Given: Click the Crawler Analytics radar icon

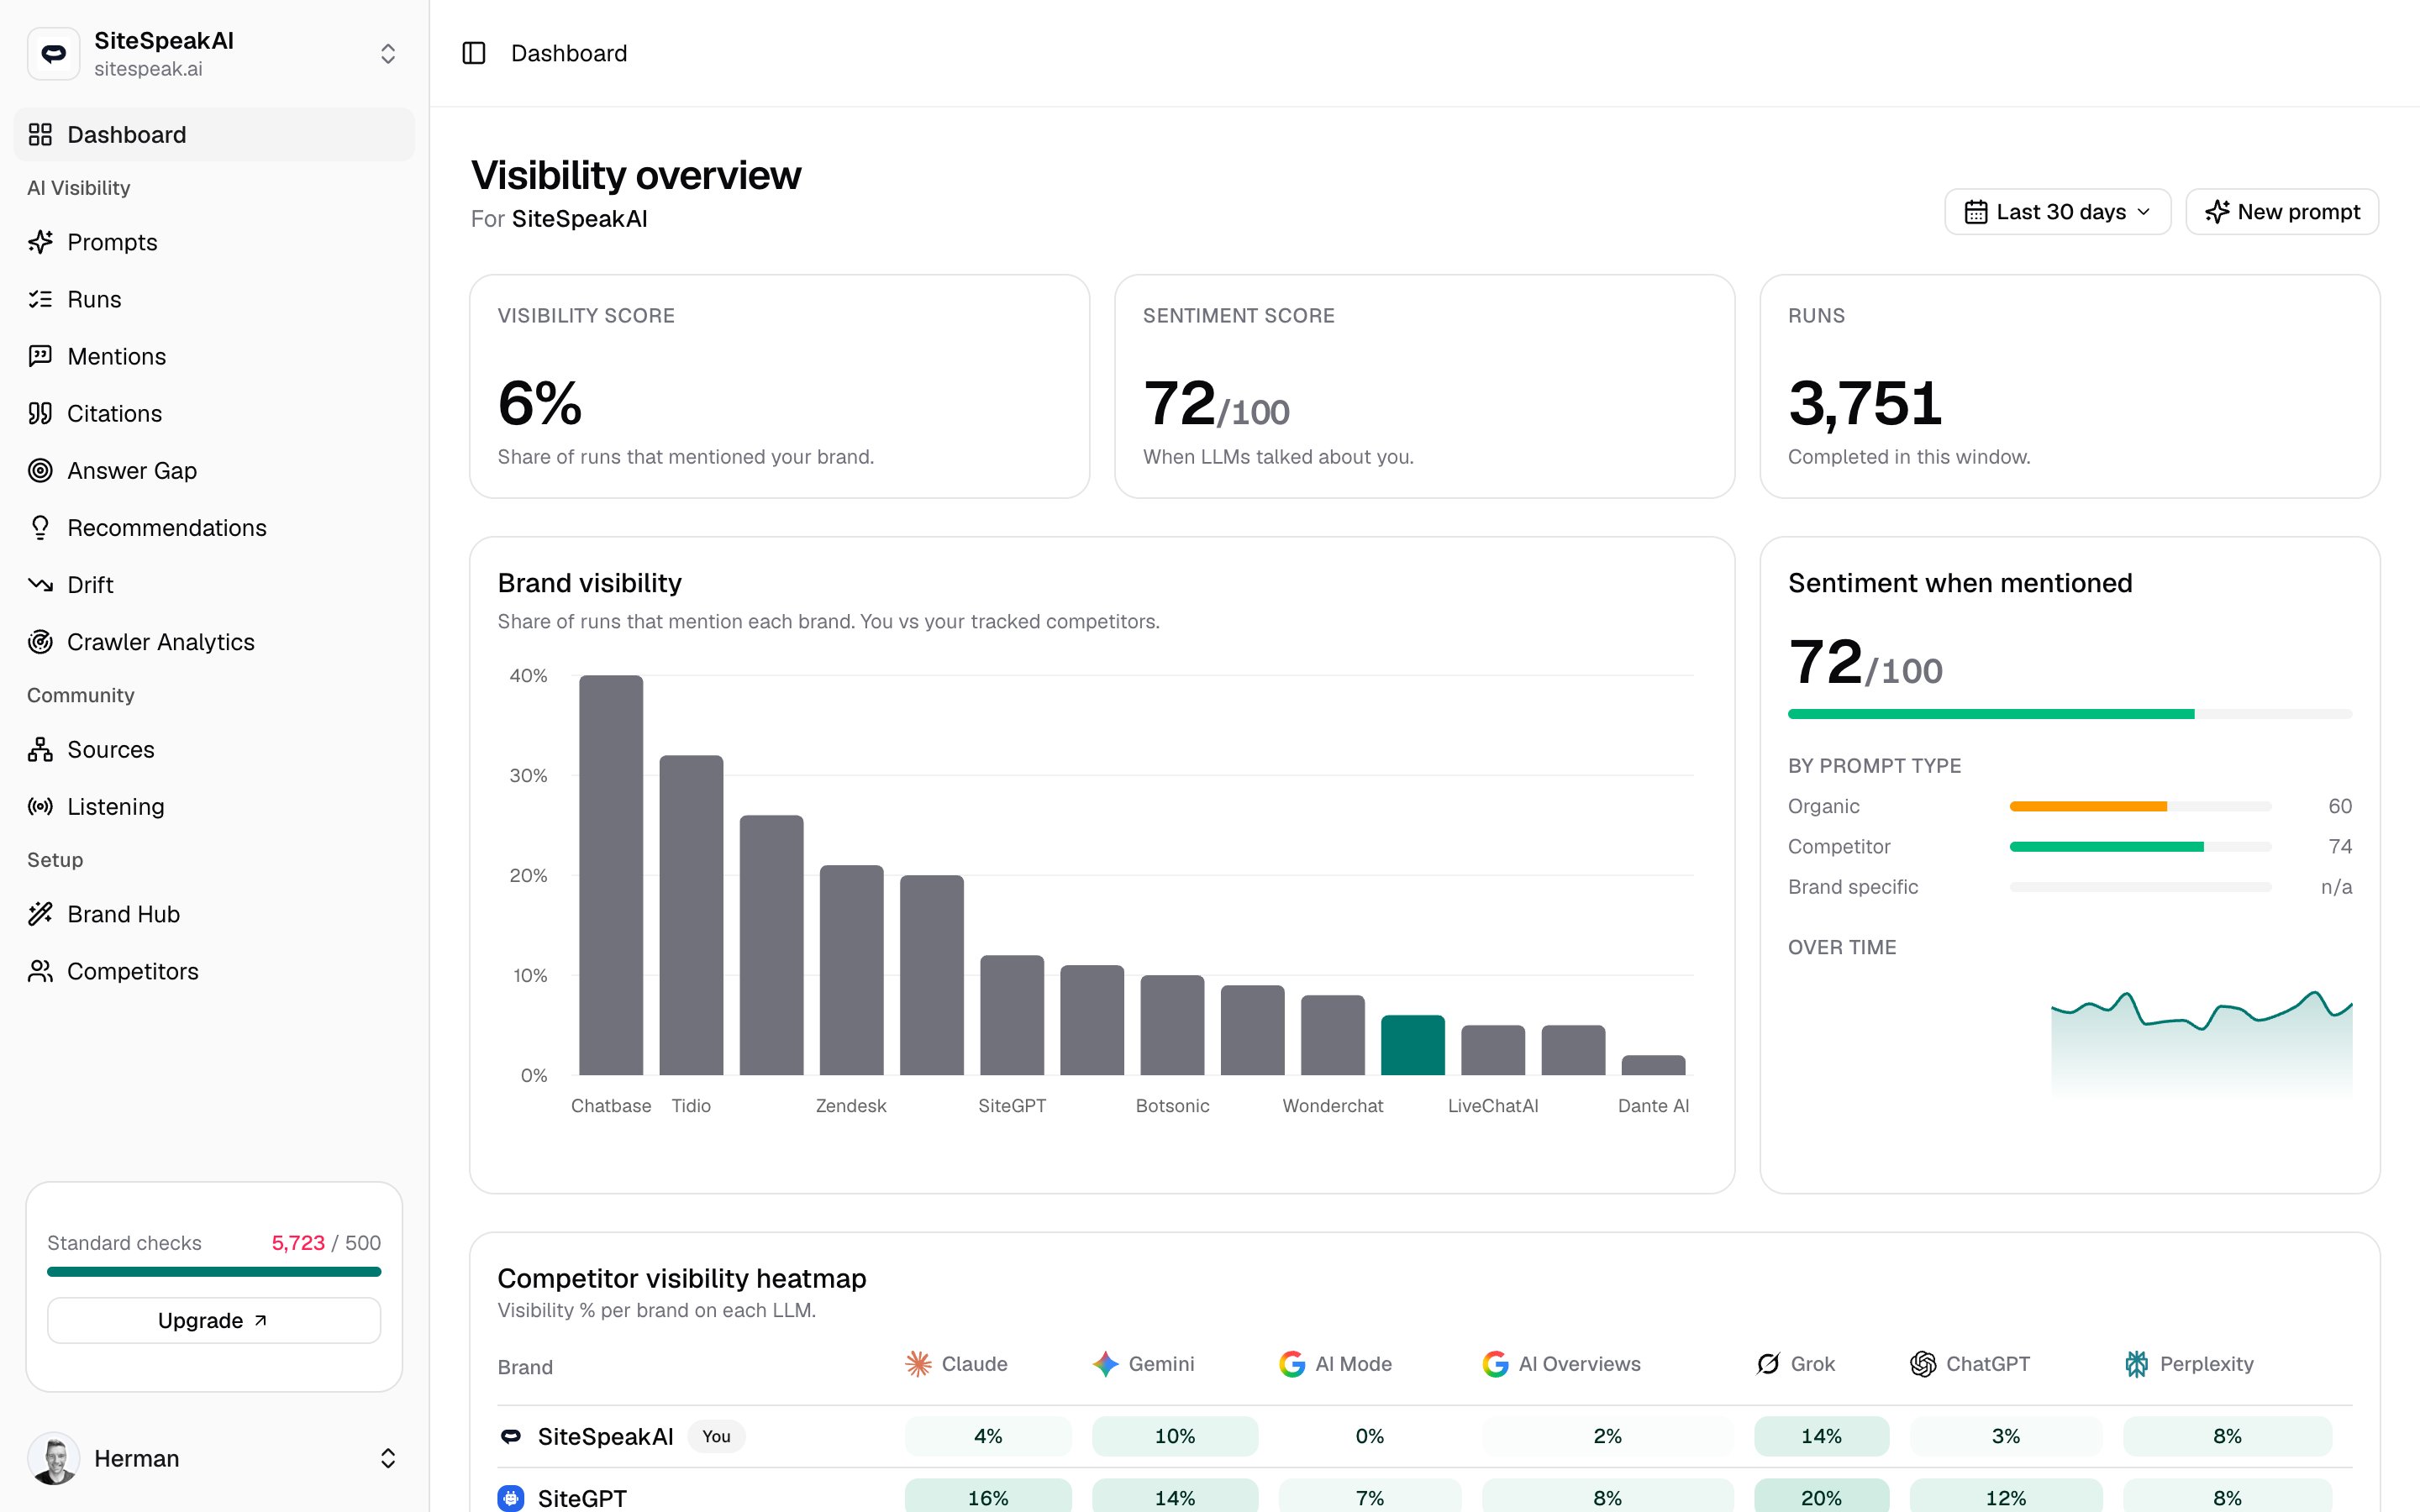Looking at the screenshot, I should [40, 641].
